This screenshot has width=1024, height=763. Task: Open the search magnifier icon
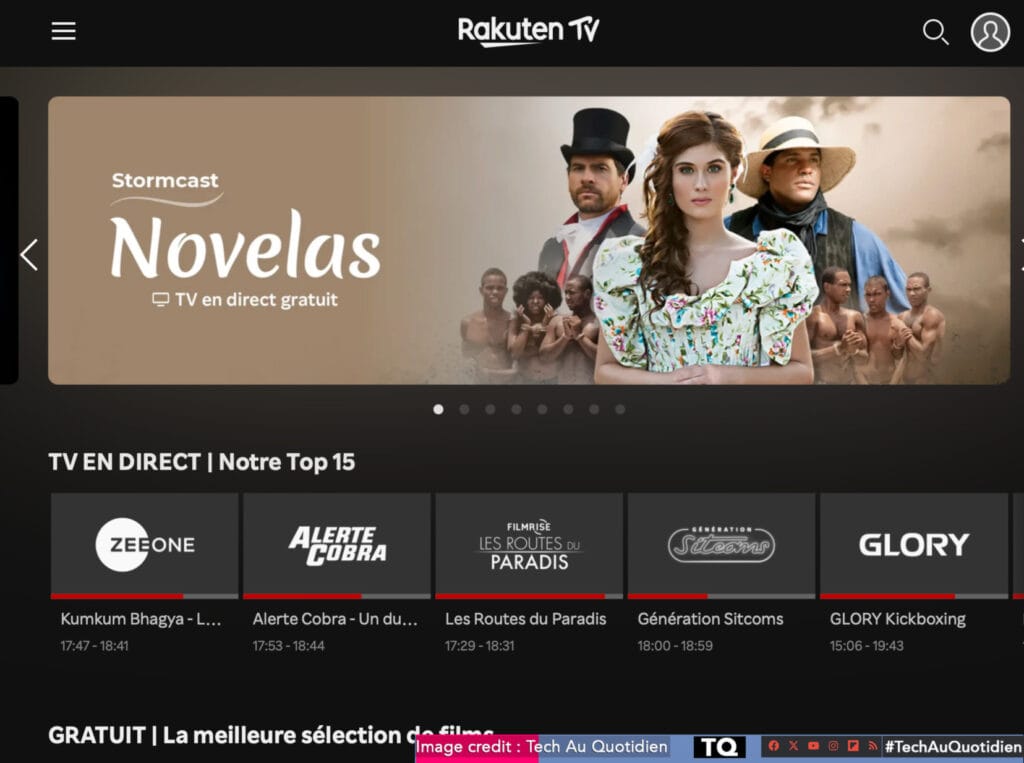(x=935, y=31)
